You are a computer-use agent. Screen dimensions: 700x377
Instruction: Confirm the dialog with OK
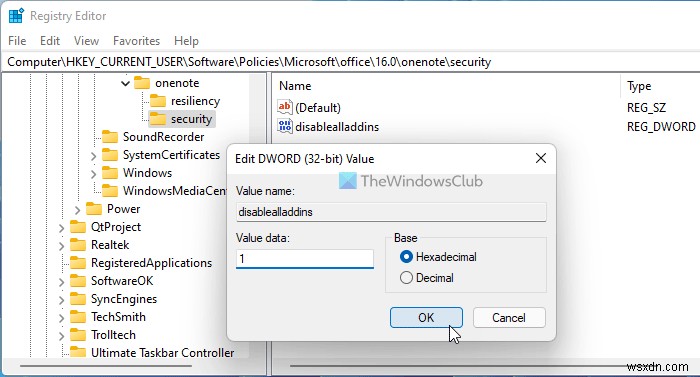click(x=426, y=318)
